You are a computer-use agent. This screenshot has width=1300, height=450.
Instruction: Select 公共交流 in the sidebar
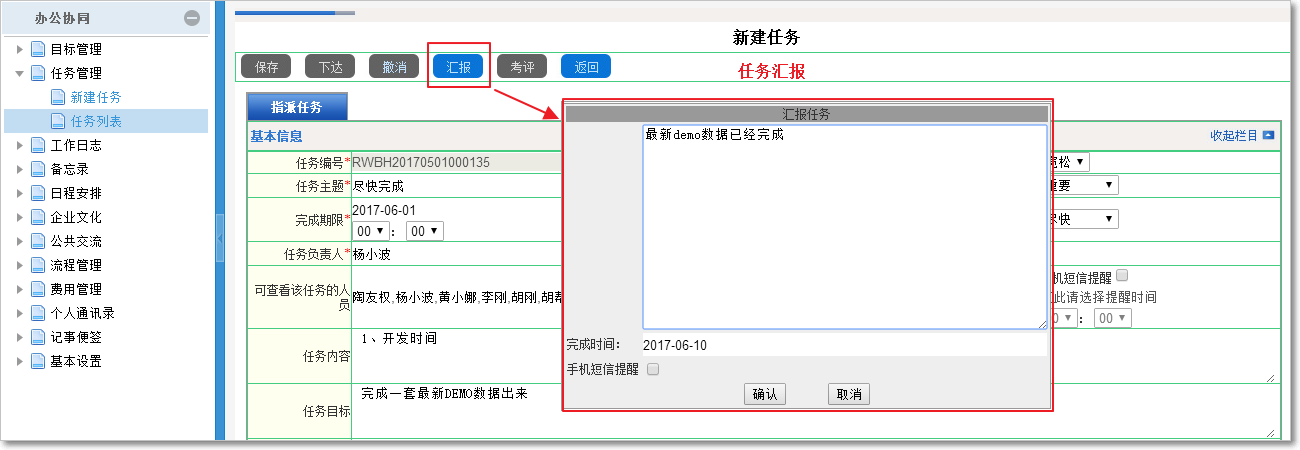tap(76, 241)
